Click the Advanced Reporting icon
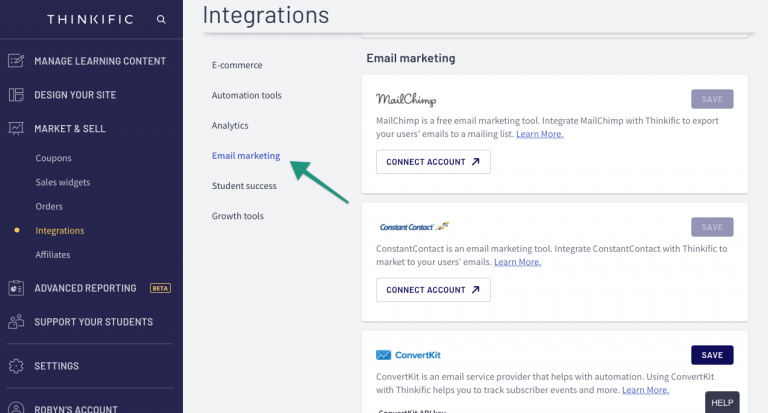This screenshot has height=413, width=768. [x=16, y=288]
